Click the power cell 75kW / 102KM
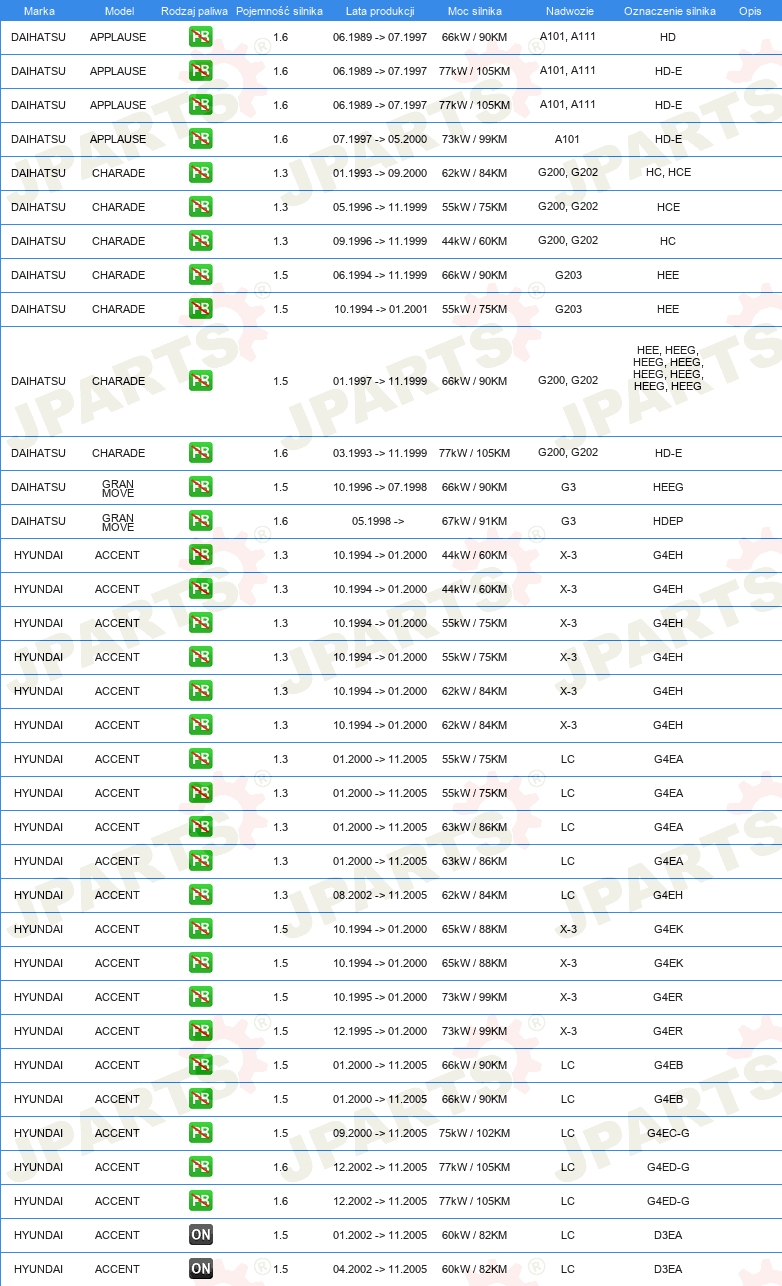Viewport: 782px width, 1286px height. point(474,1133)
